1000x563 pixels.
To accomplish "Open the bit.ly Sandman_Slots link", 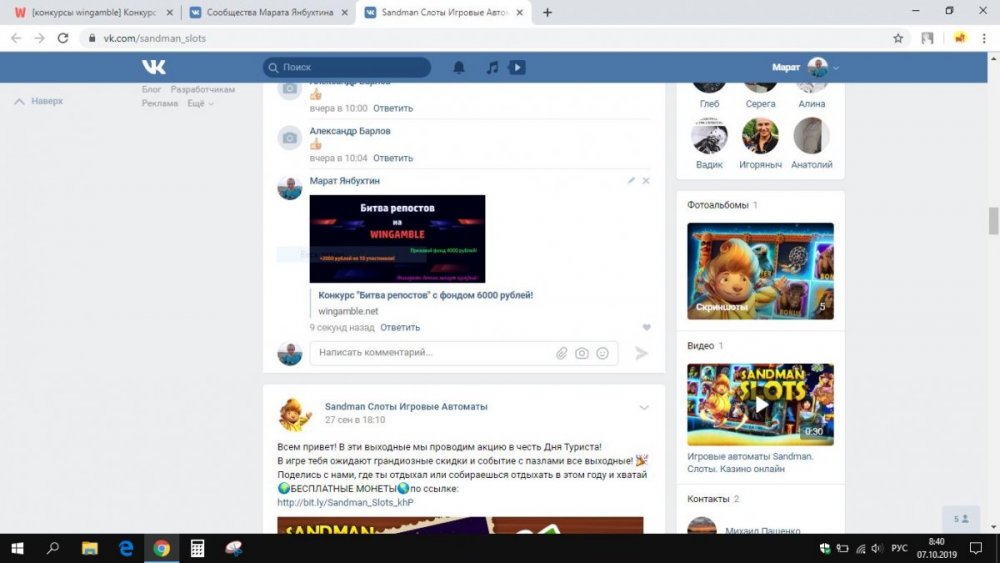I will 345,502.
